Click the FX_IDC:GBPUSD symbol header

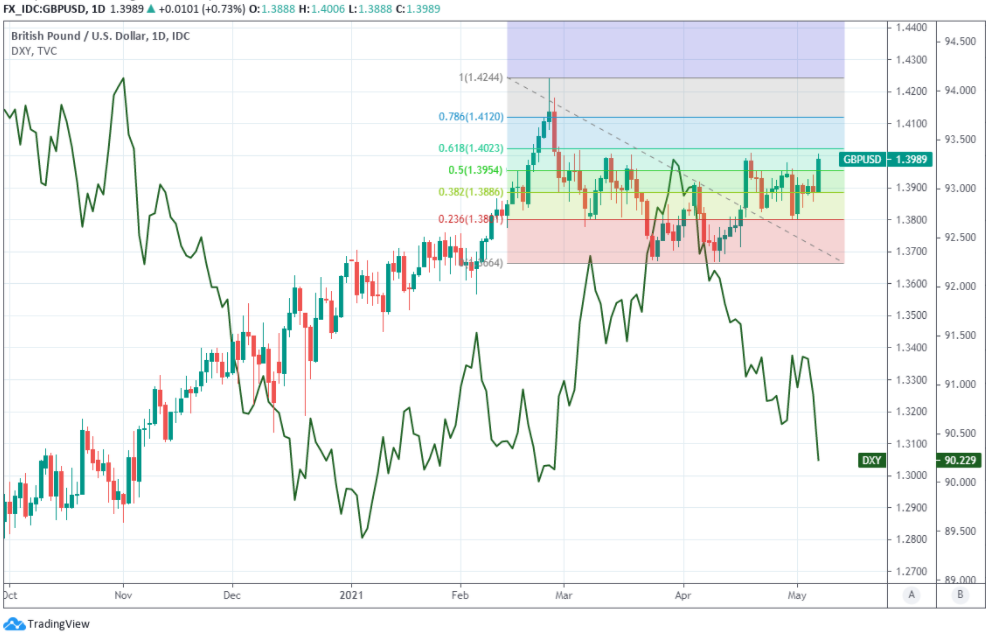coord(43,8)
